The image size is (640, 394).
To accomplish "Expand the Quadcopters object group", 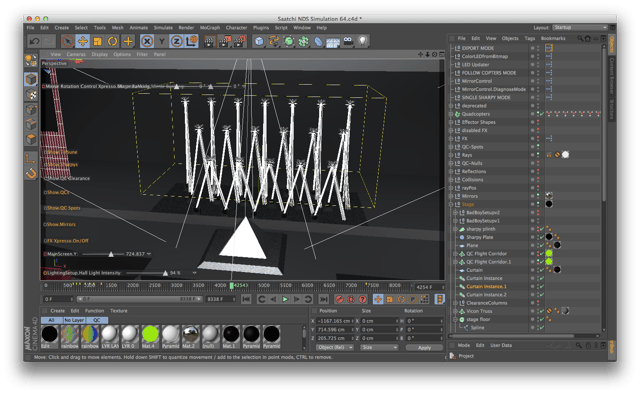I will 451,114.
